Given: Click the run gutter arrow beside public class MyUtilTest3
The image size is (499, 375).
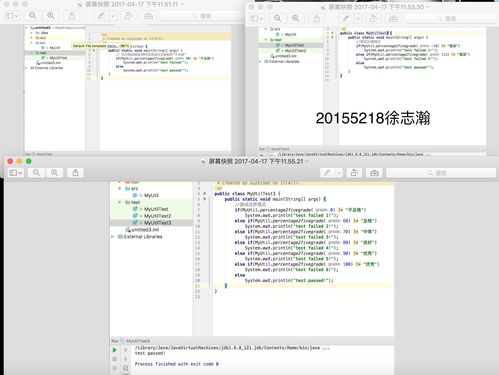Looking at the screenshot, I should point(205,193).
